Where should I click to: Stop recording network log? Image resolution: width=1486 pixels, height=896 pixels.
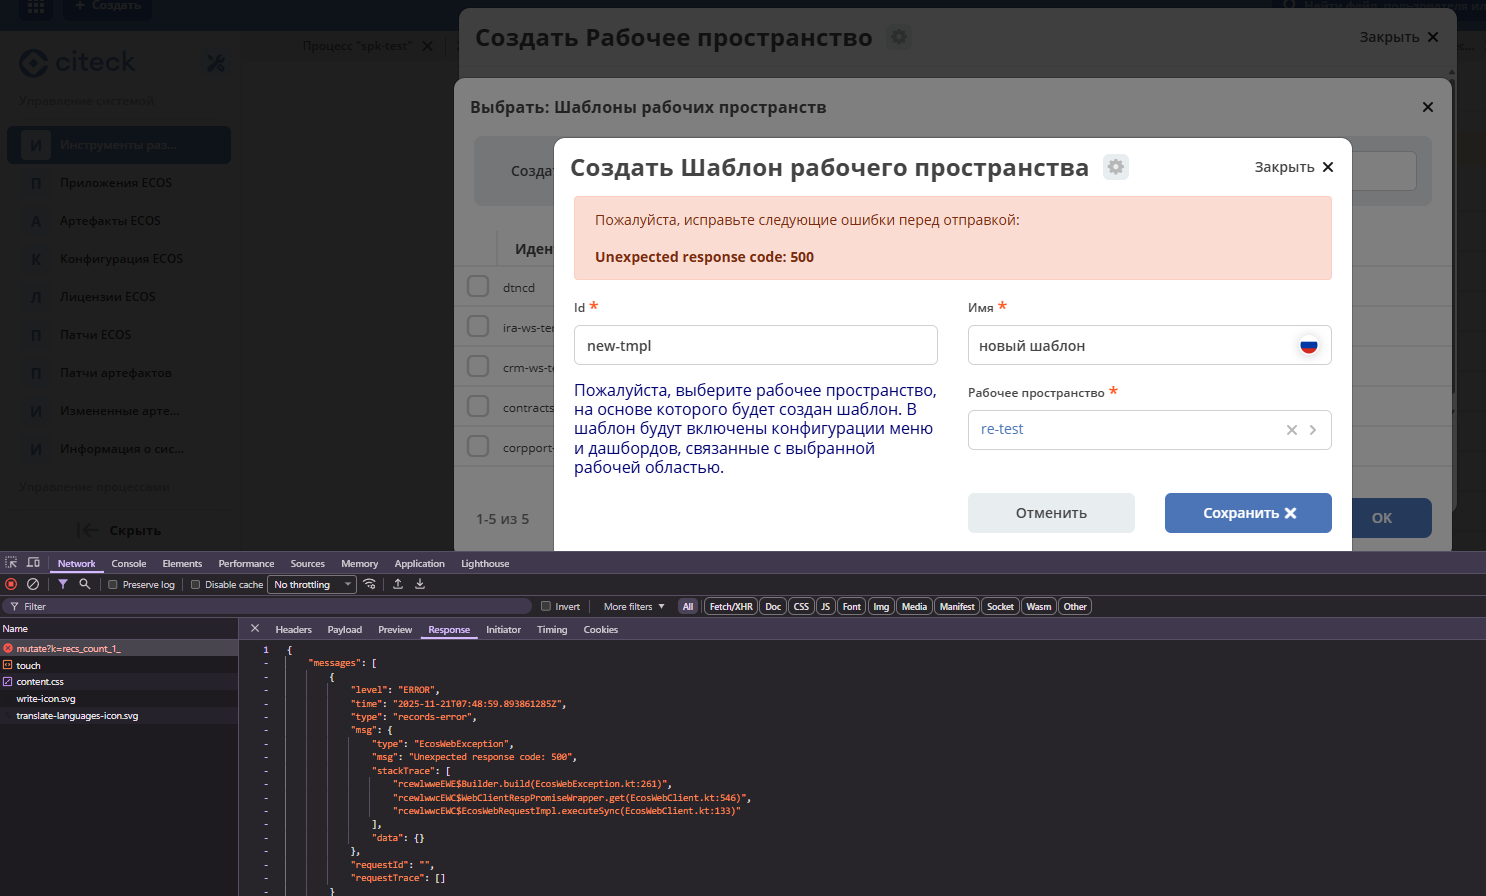(x=11, y=584)
